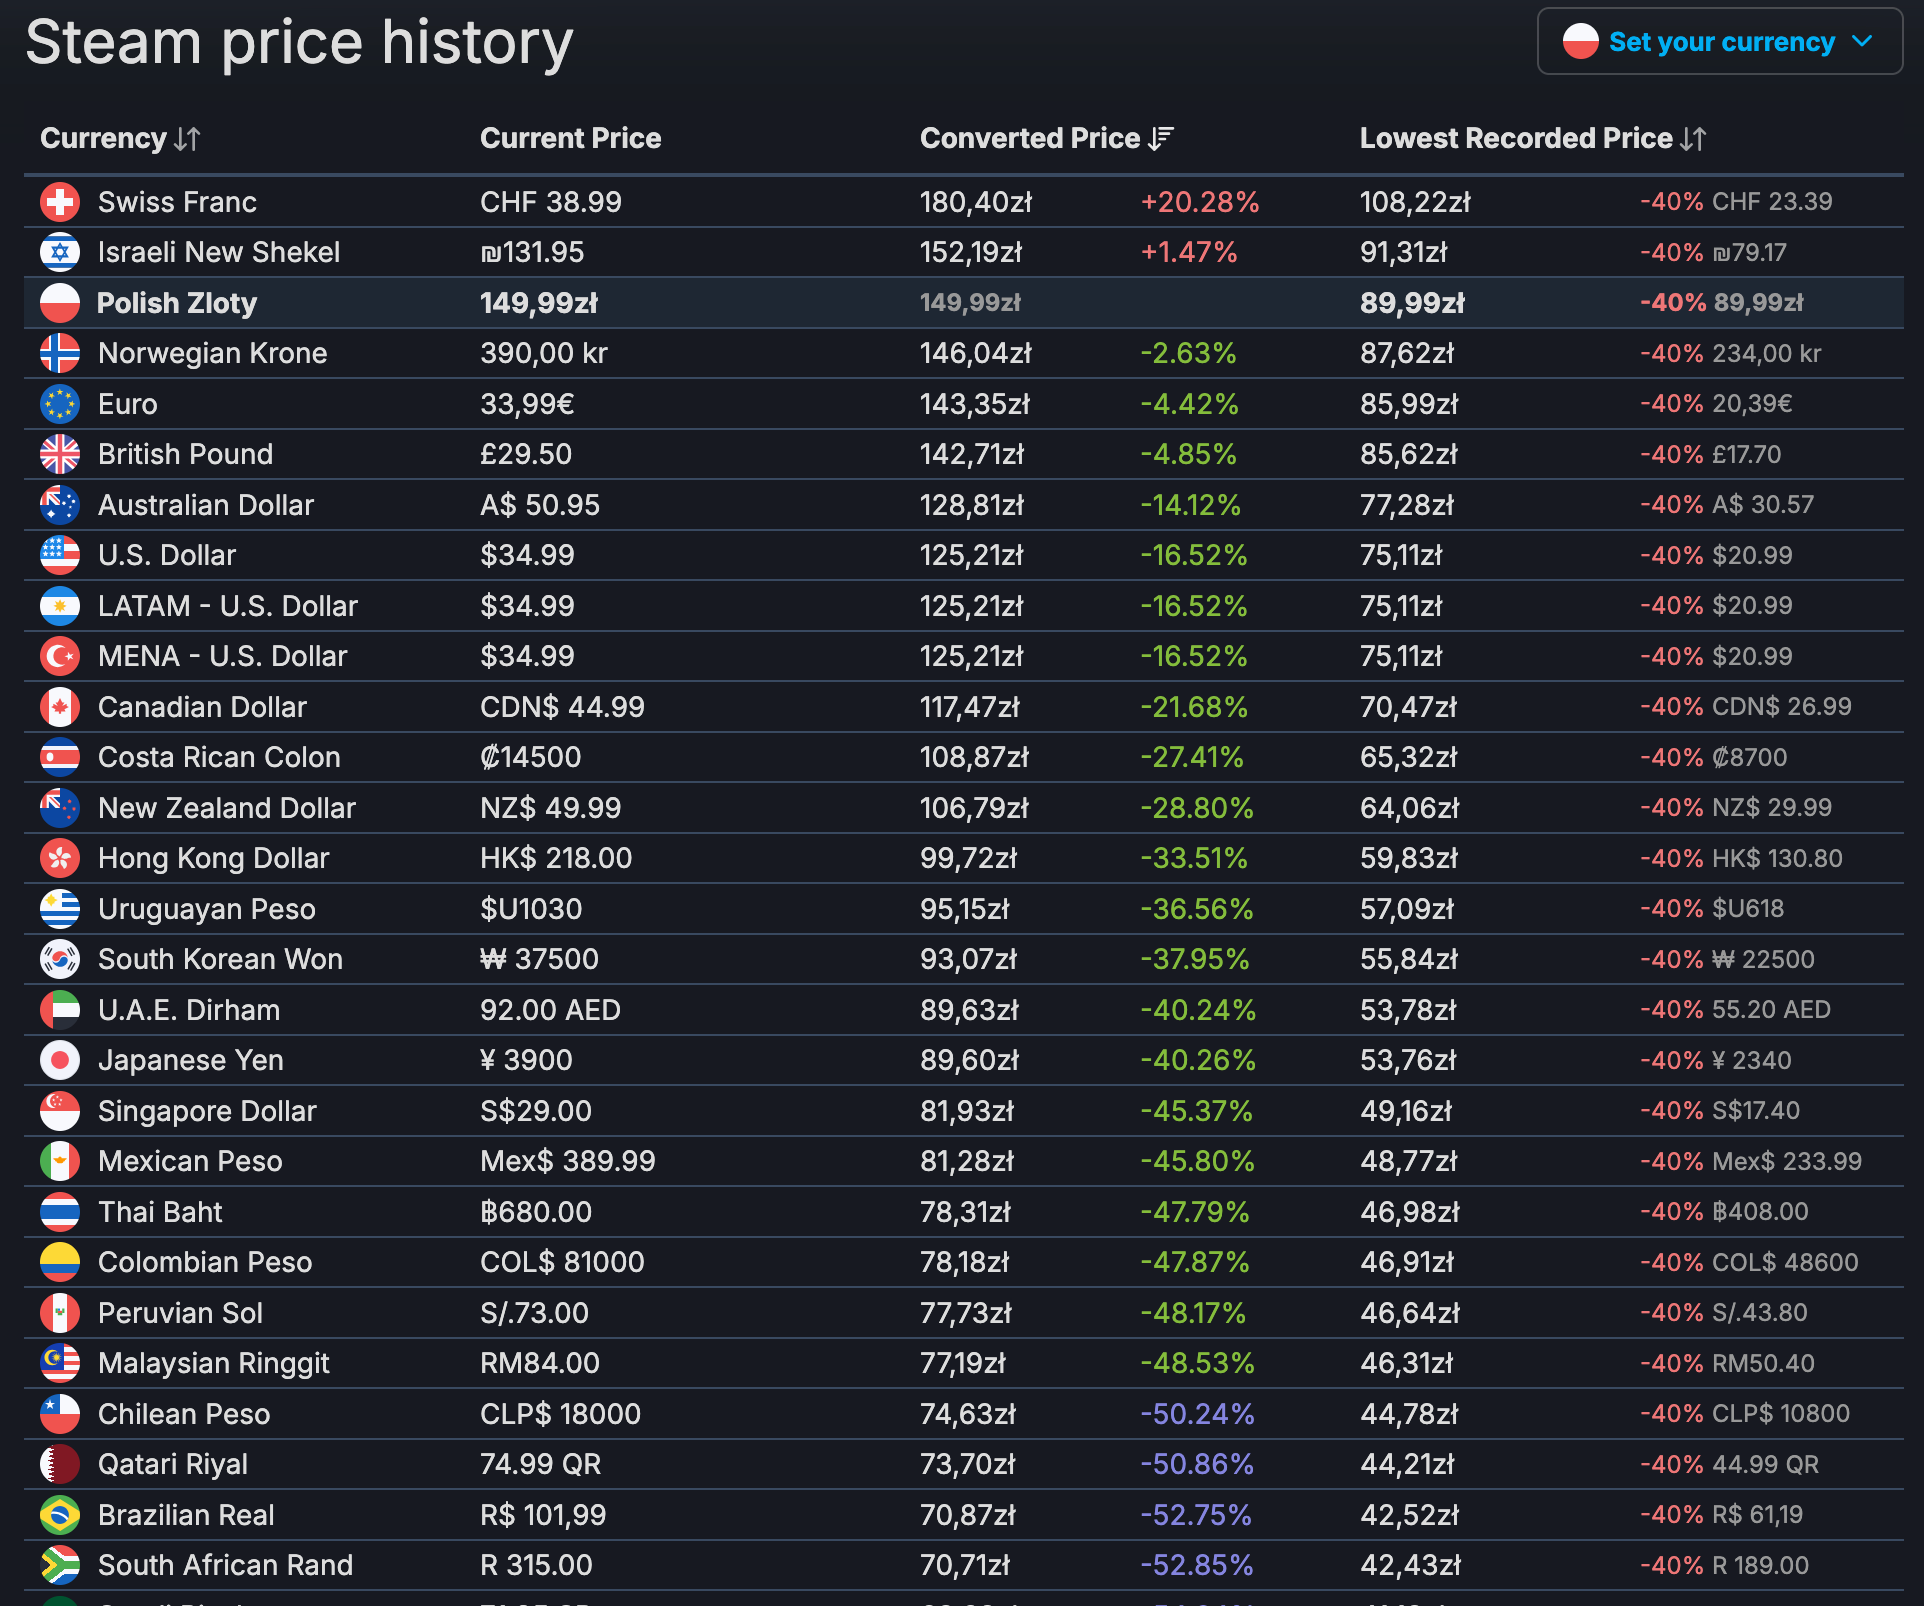The width and height of the screenshot is (1924, 1606).
Task: Click the Canadian Dollar flag icon
Action: (x=60, y=707)
